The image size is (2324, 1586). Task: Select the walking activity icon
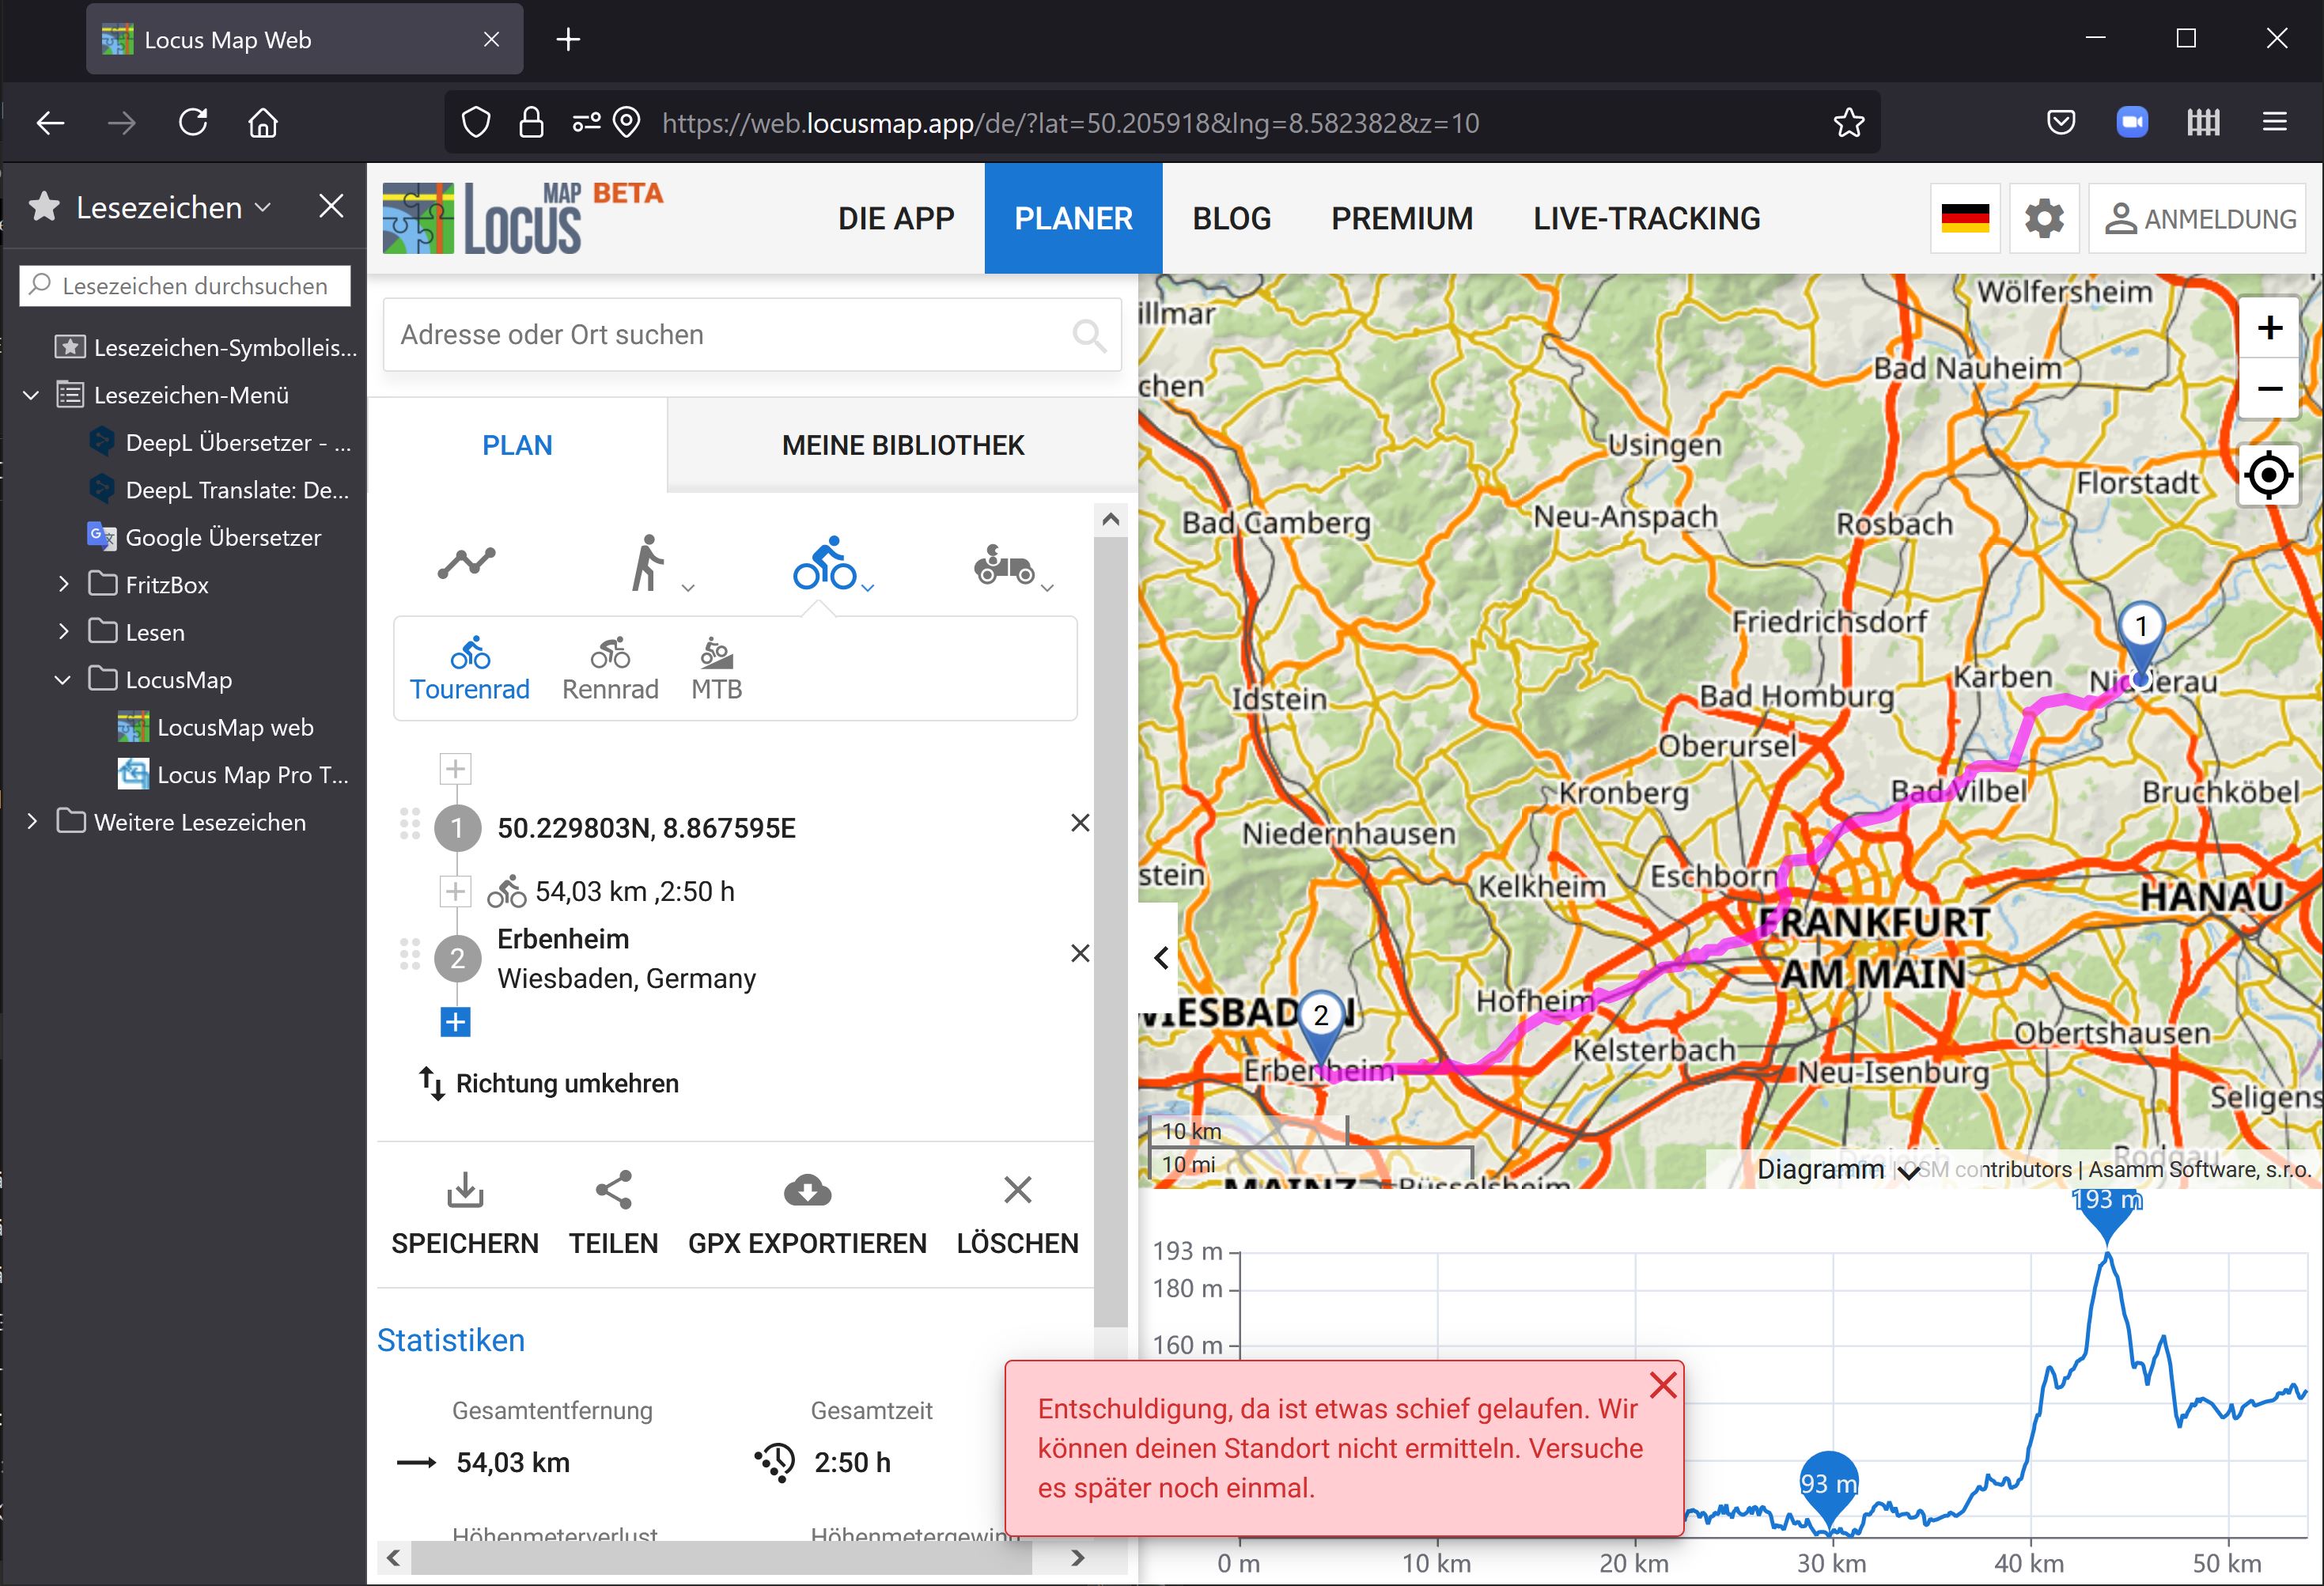[x=648, y=563]
